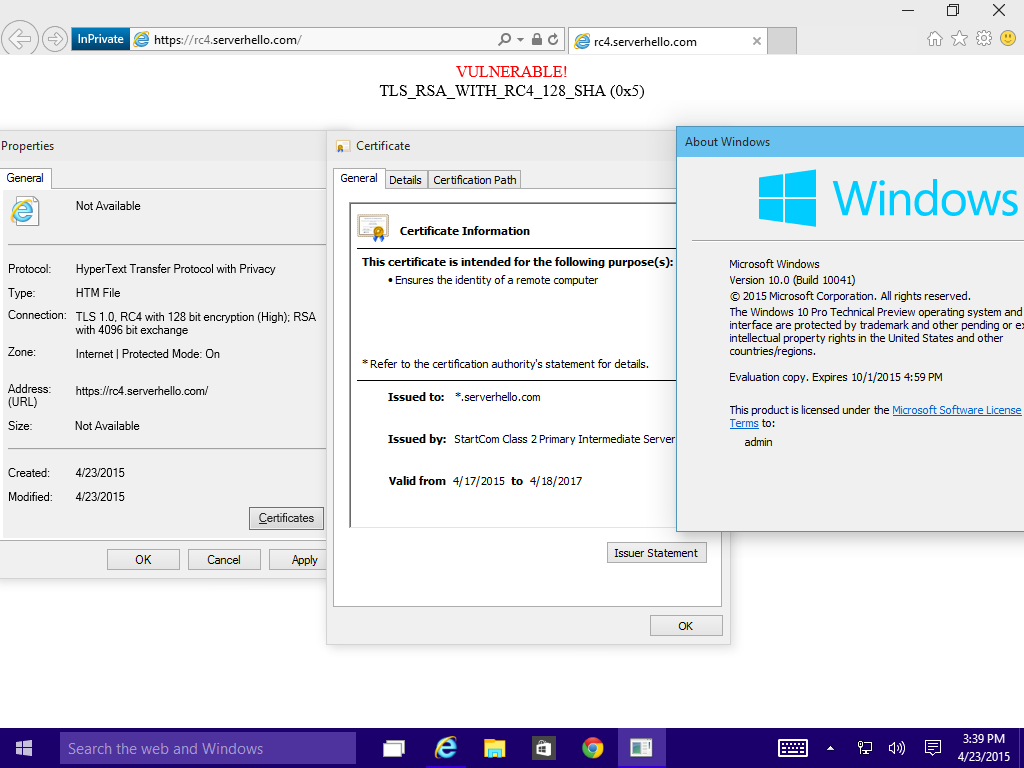Click the browser Back arrow button
1024x768 pixels.
[19, 39]
